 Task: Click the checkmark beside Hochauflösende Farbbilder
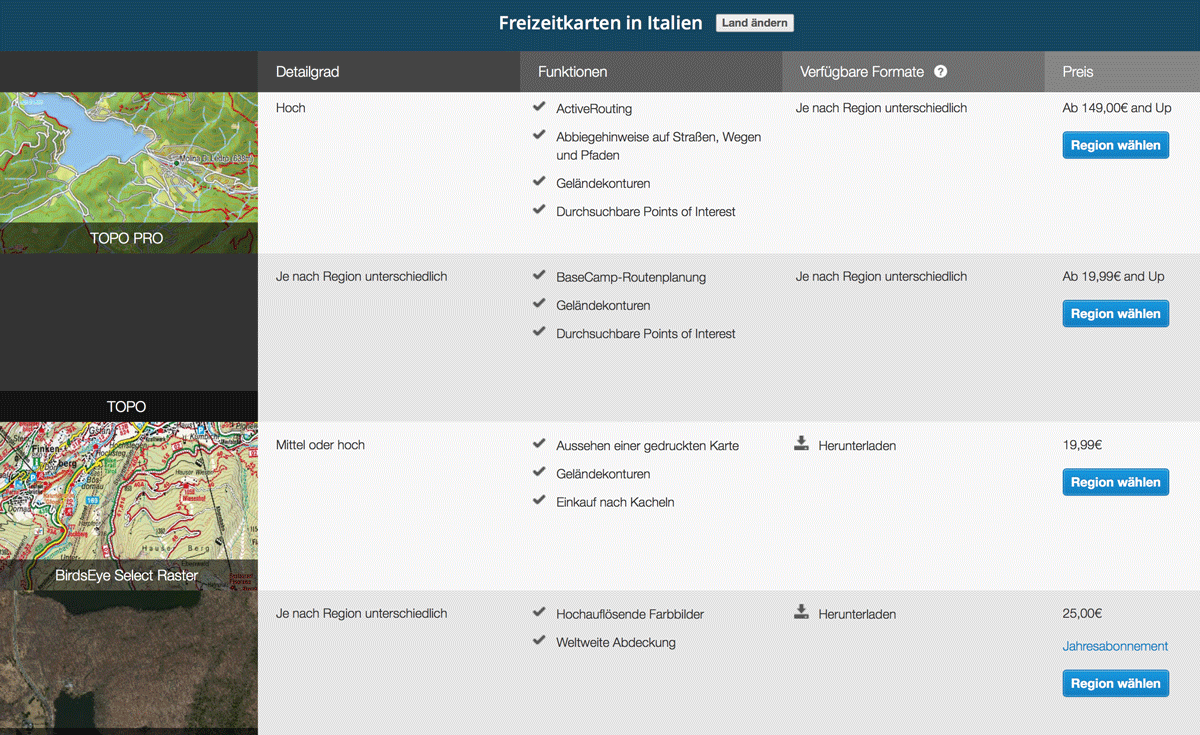click(x=539, y=612)
